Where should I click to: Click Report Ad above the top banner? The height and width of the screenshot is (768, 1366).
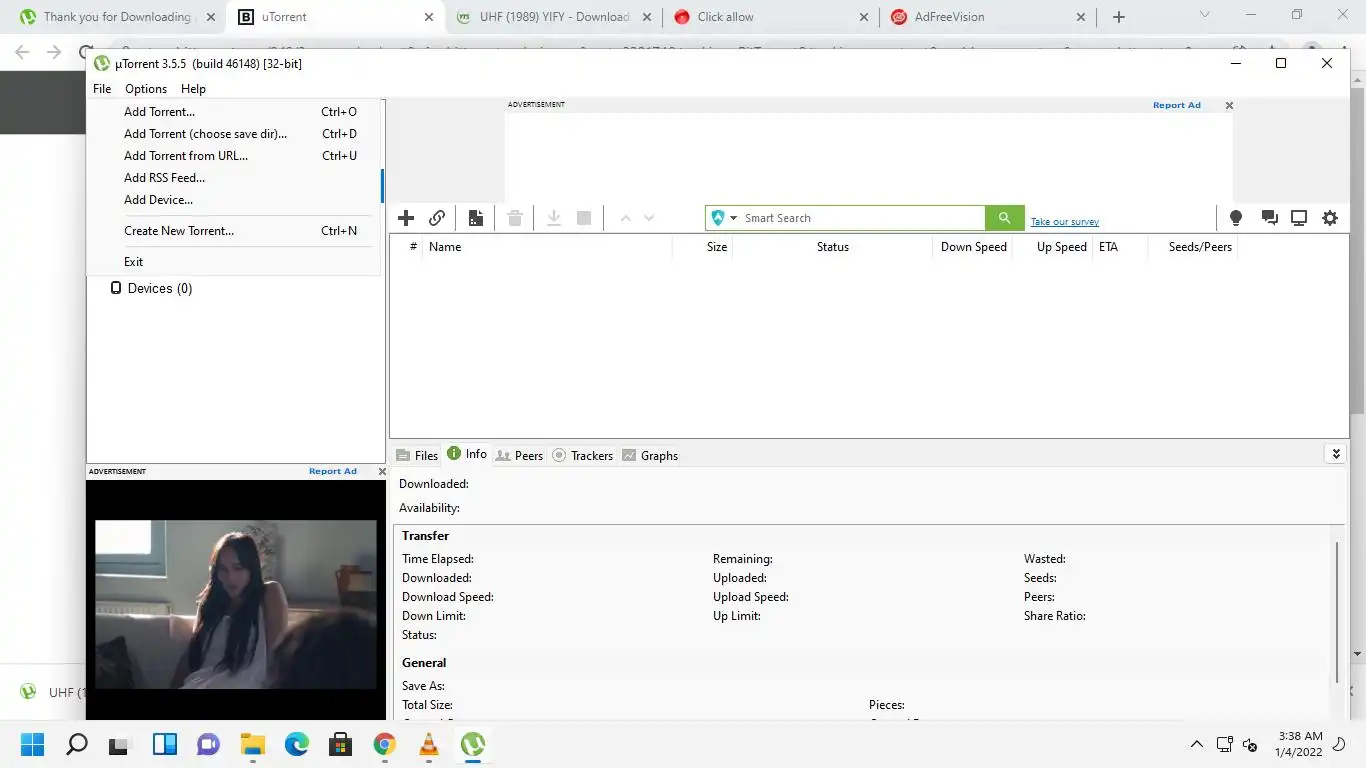[1177, 105]
